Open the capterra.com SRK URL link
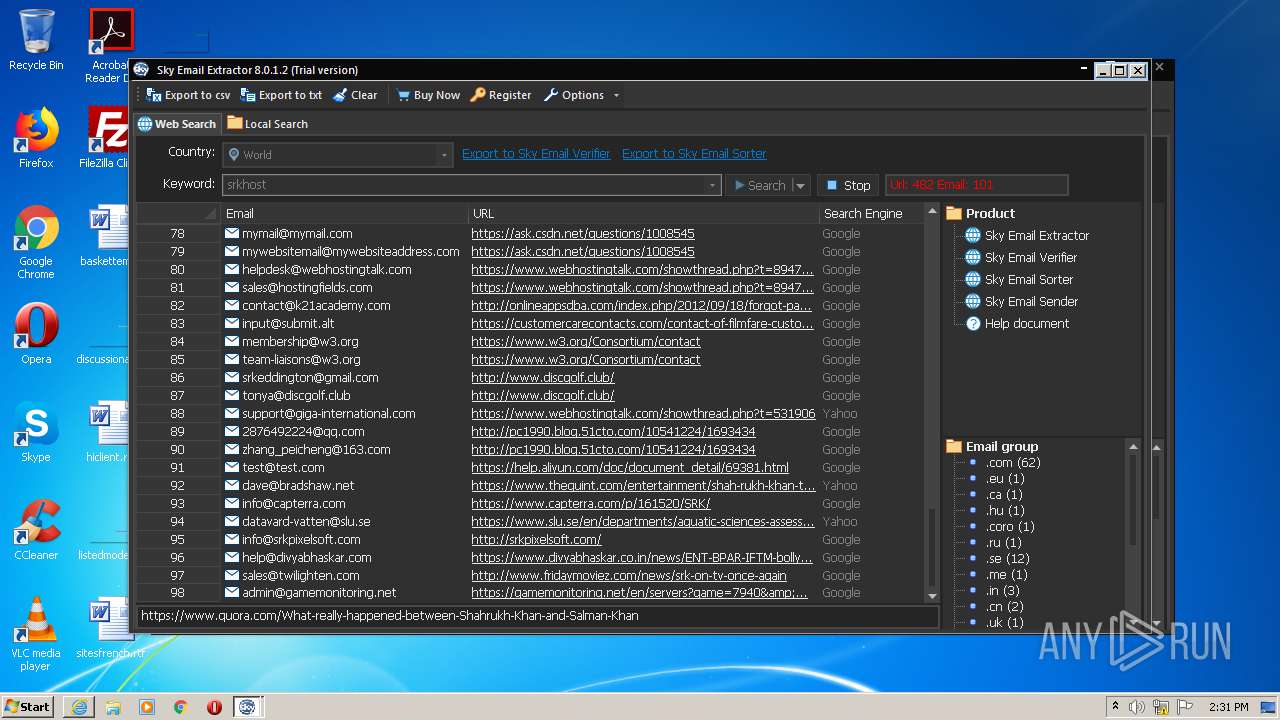1280x720 pixels. (x=591, y=503)
